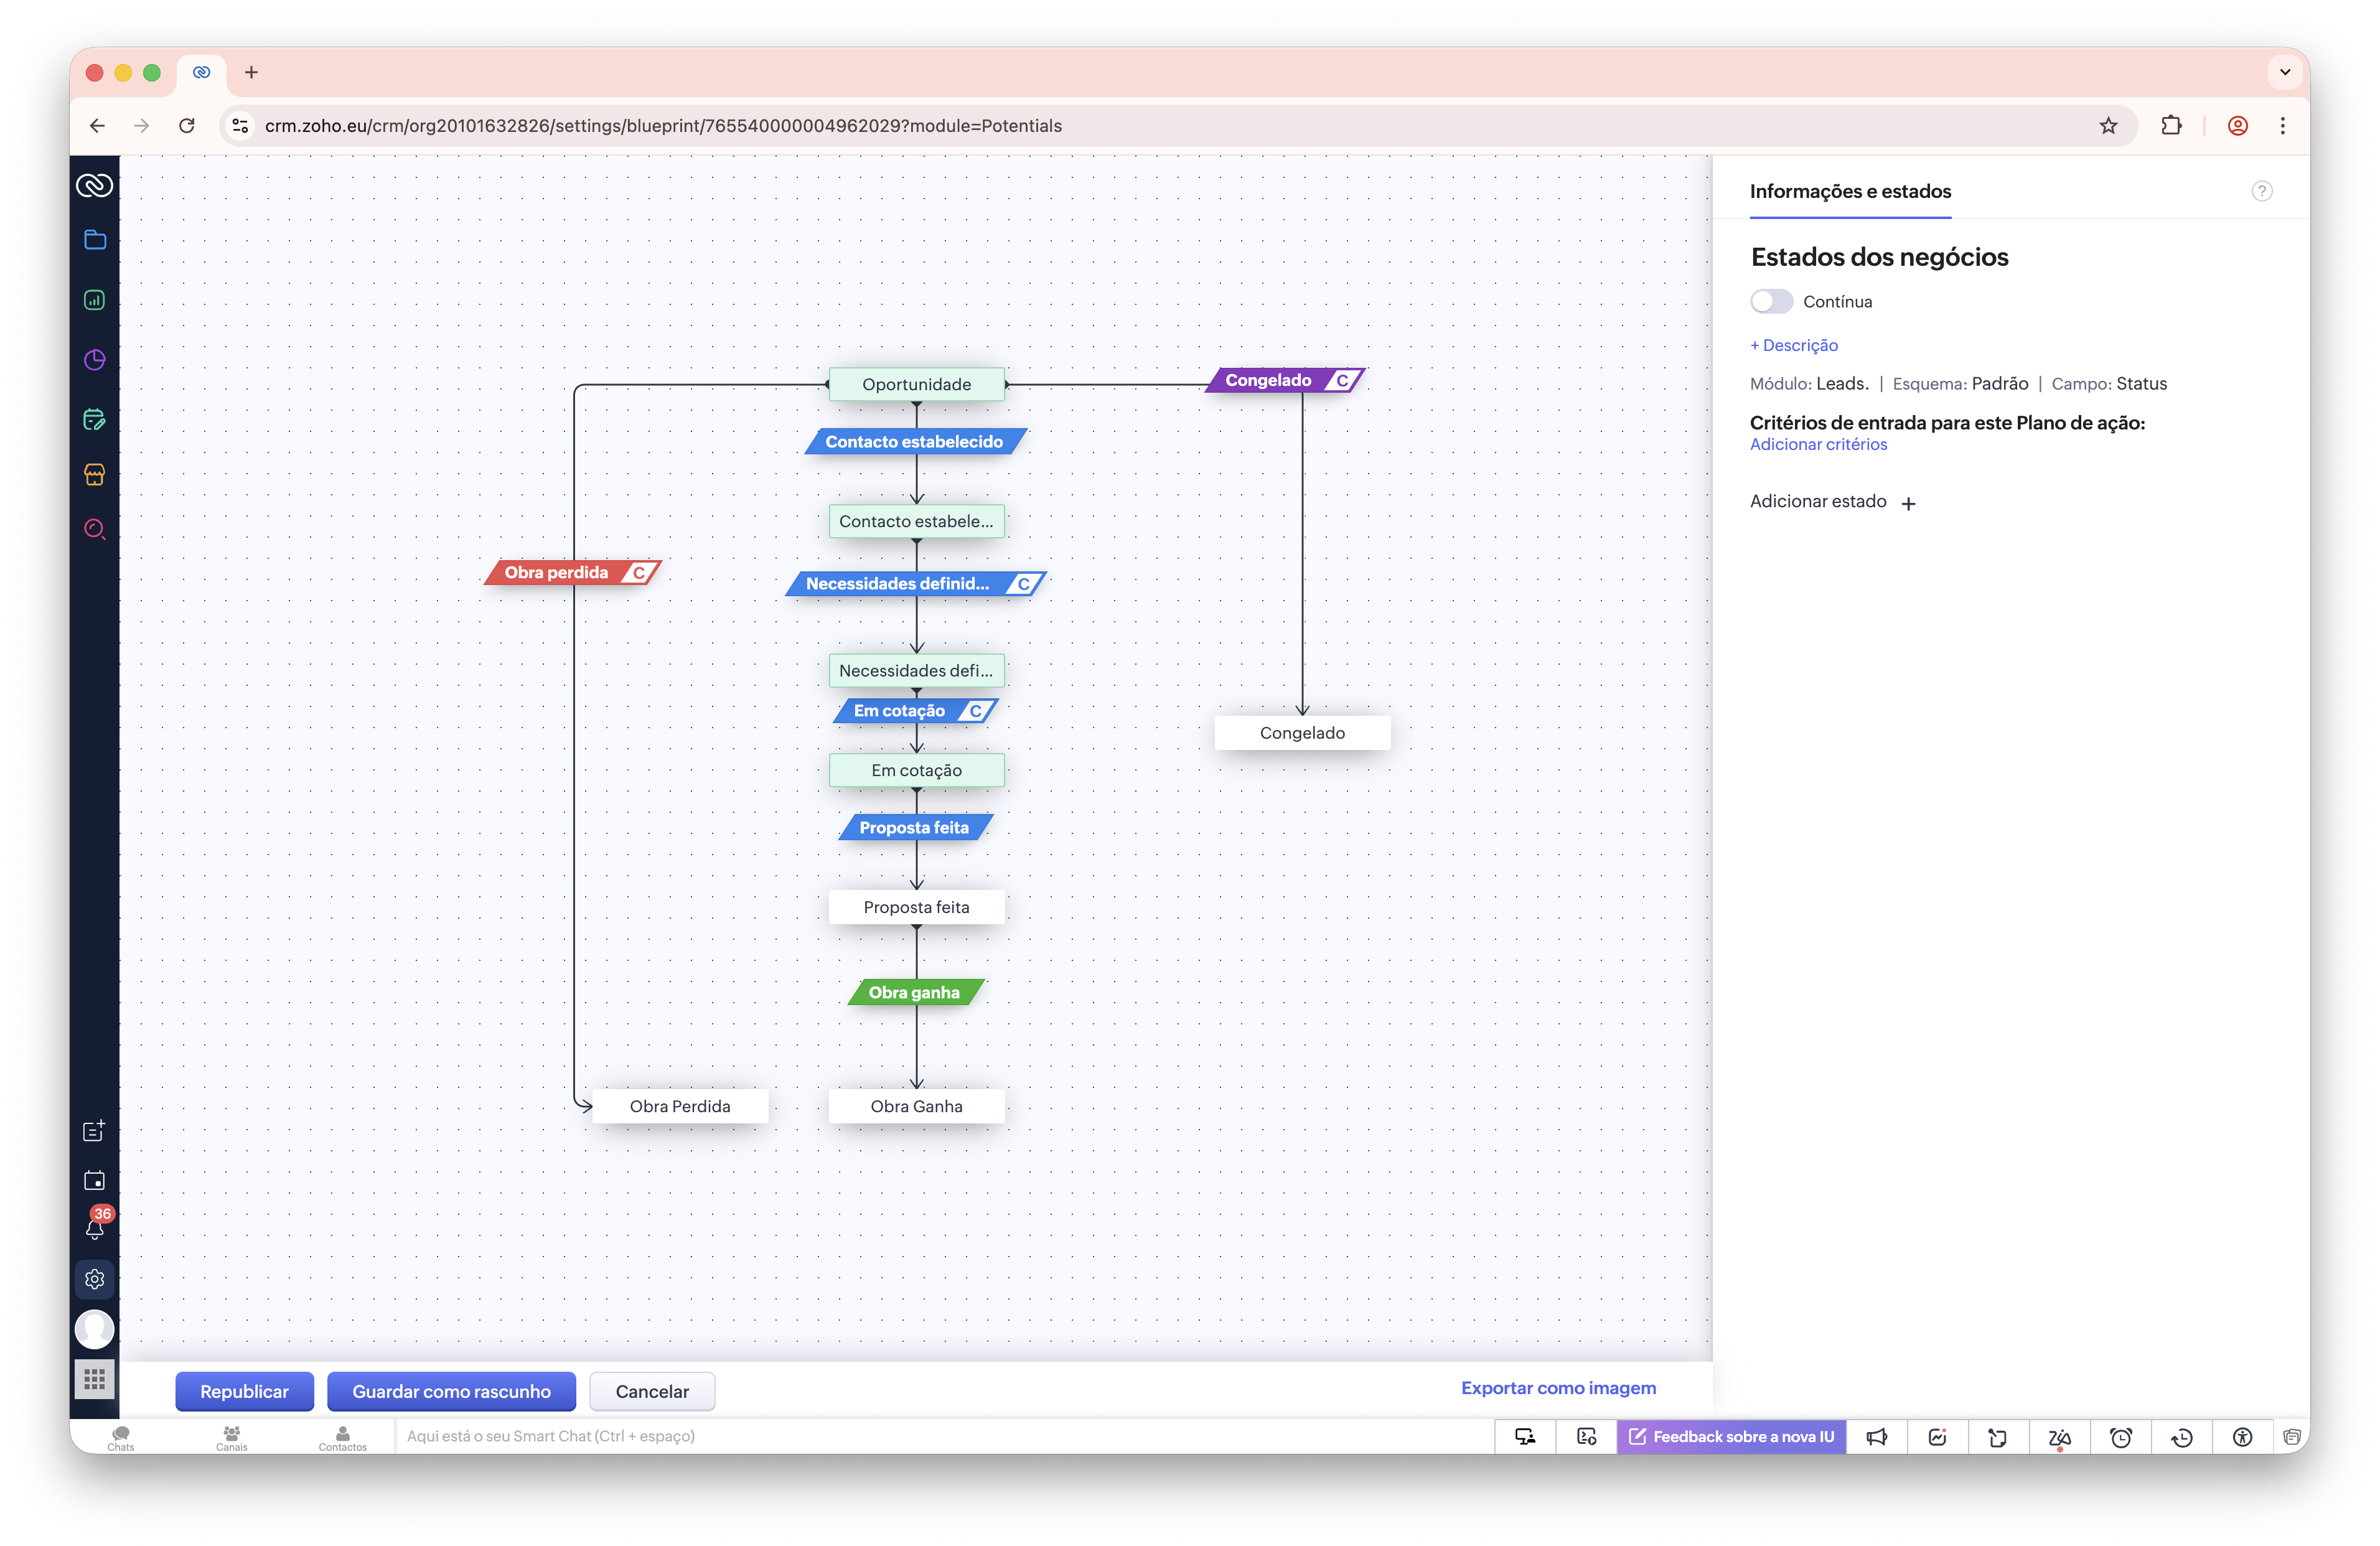Open the app launcher grid icon

pos(95,1380)
